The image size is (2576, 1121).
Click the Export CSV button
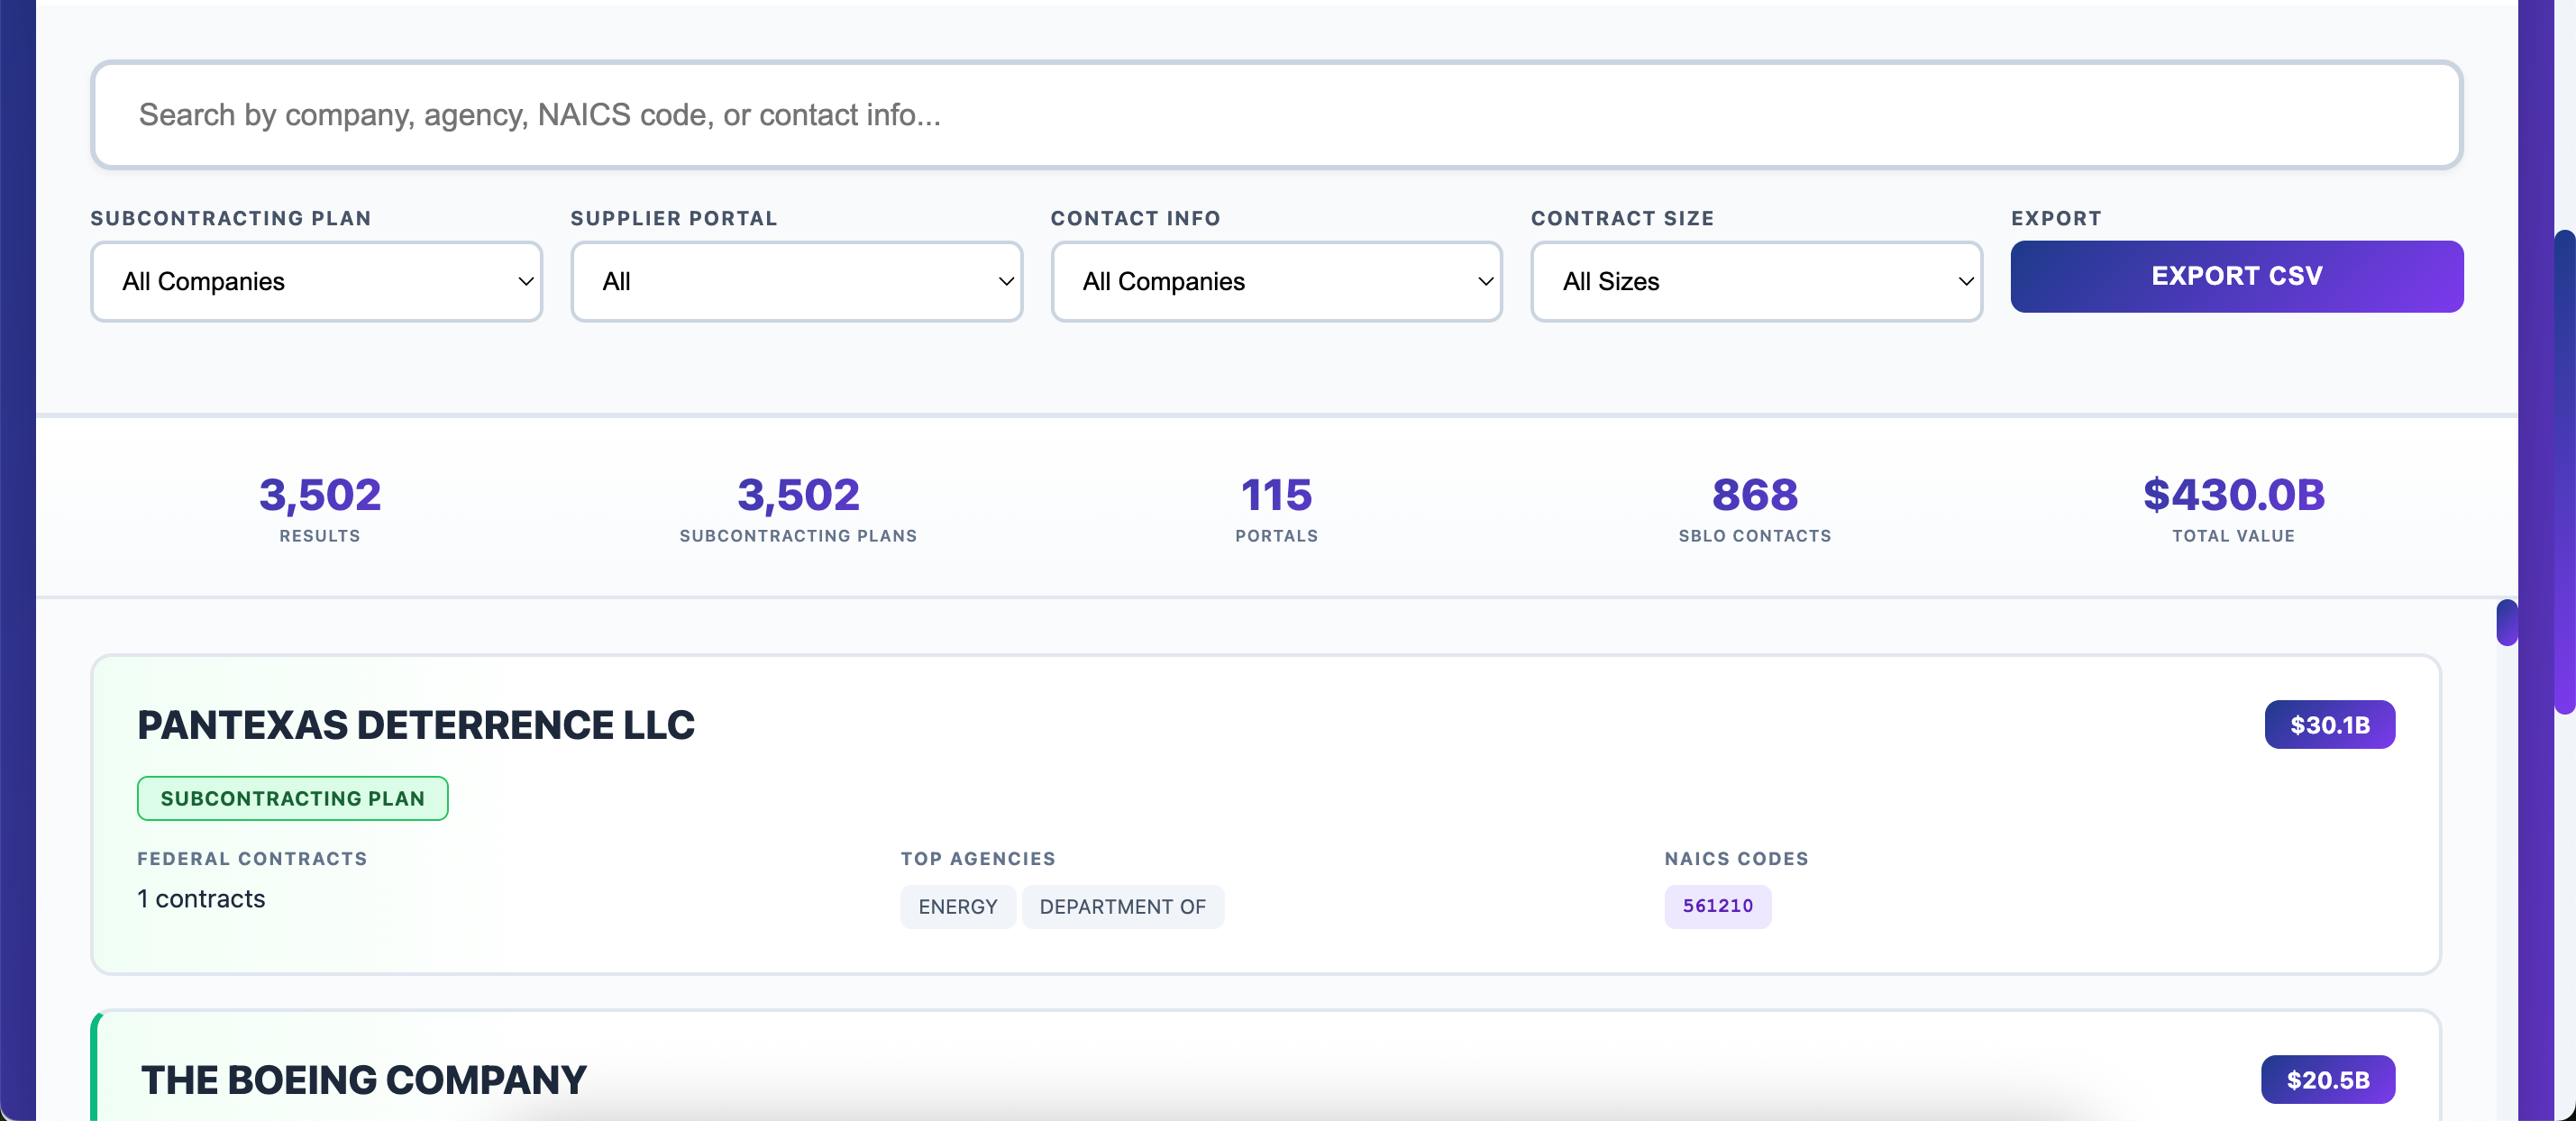coord(2236,276)
